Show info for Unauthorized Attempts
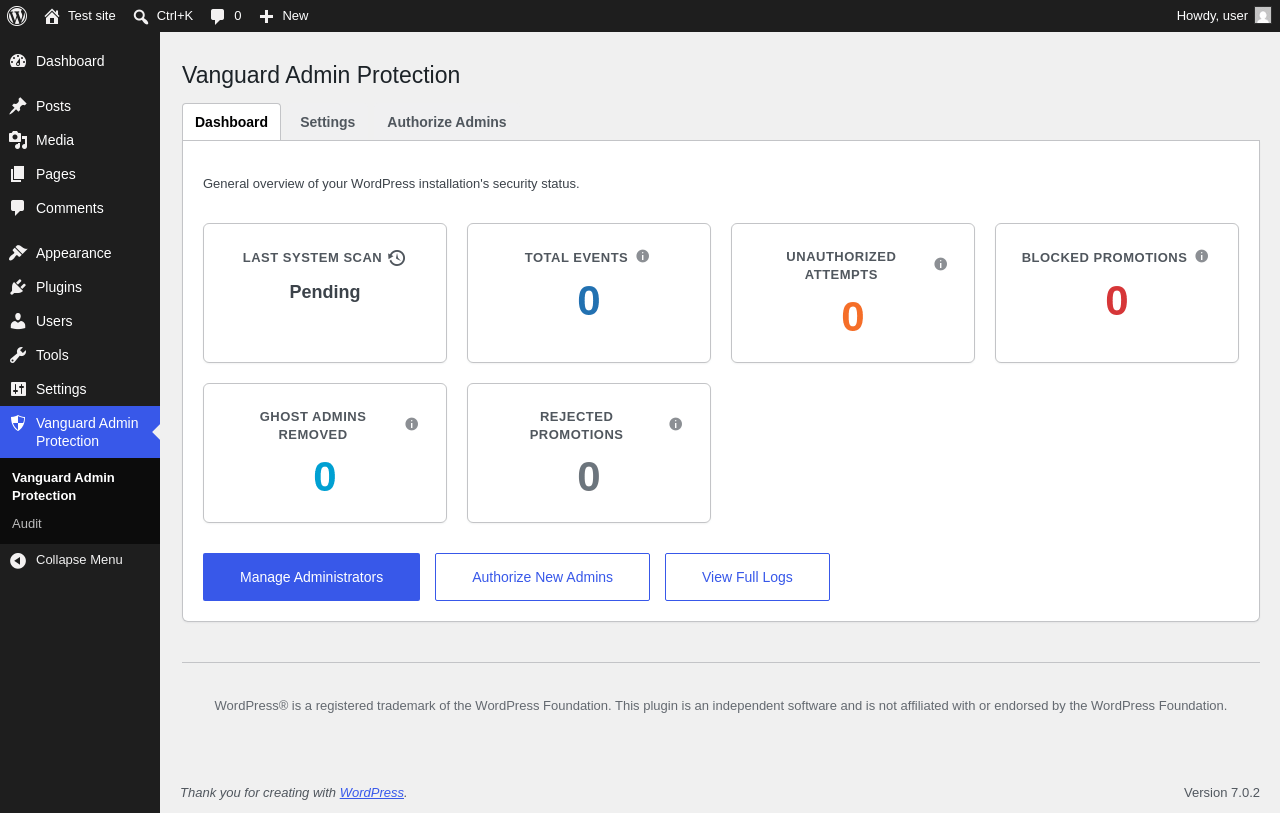 click(941, 264)
